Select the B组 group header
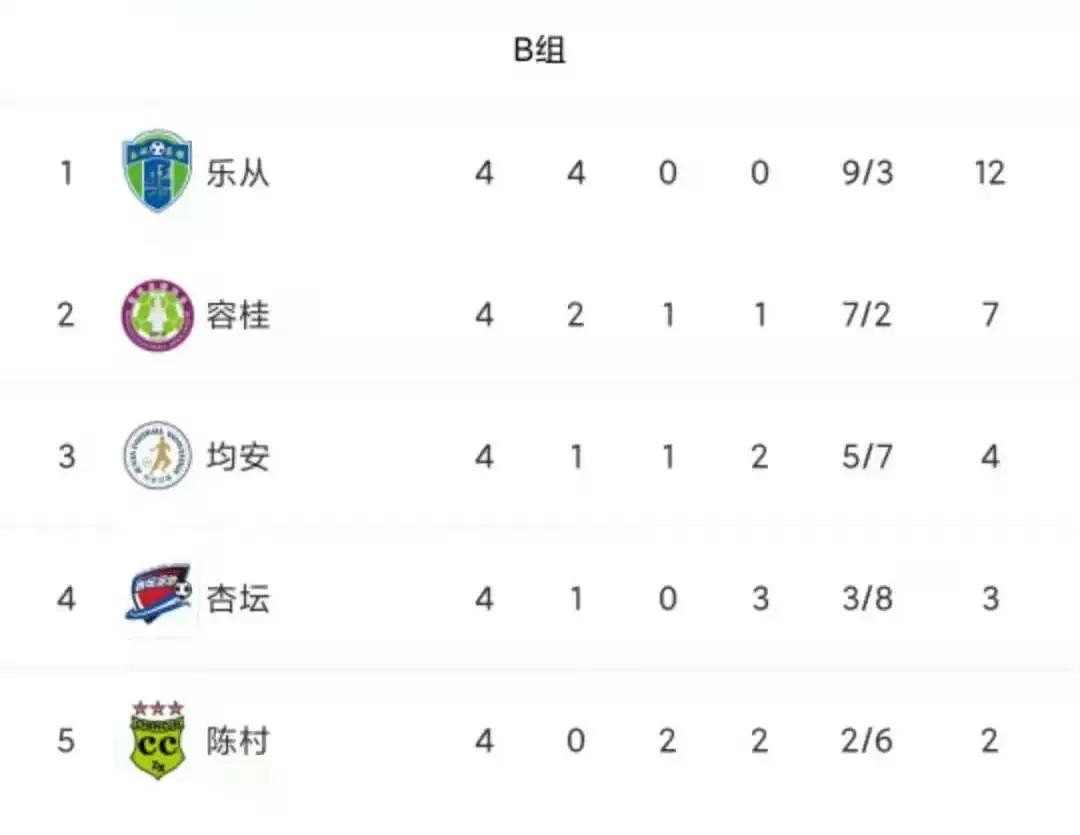Screen dimensions: 1080x835 540,50
